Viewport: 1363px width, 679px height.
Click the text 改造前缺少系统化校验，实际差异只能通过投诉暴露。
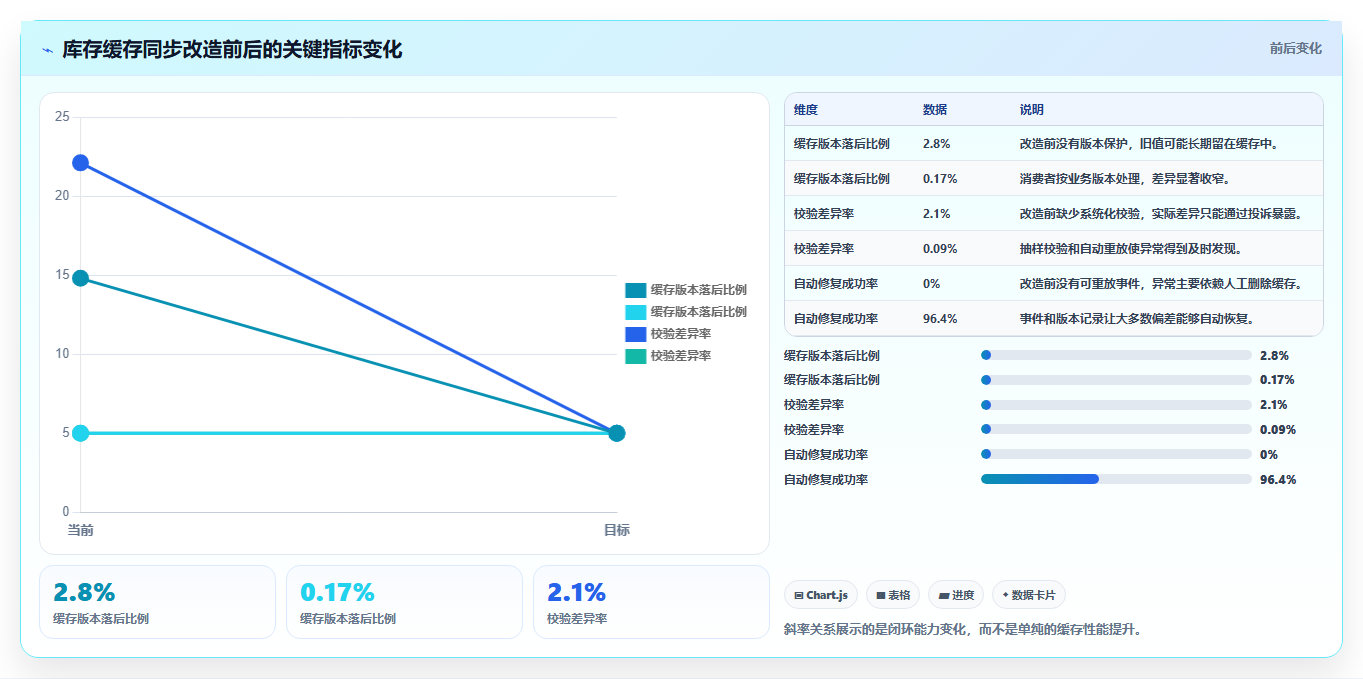[1161, 214]
